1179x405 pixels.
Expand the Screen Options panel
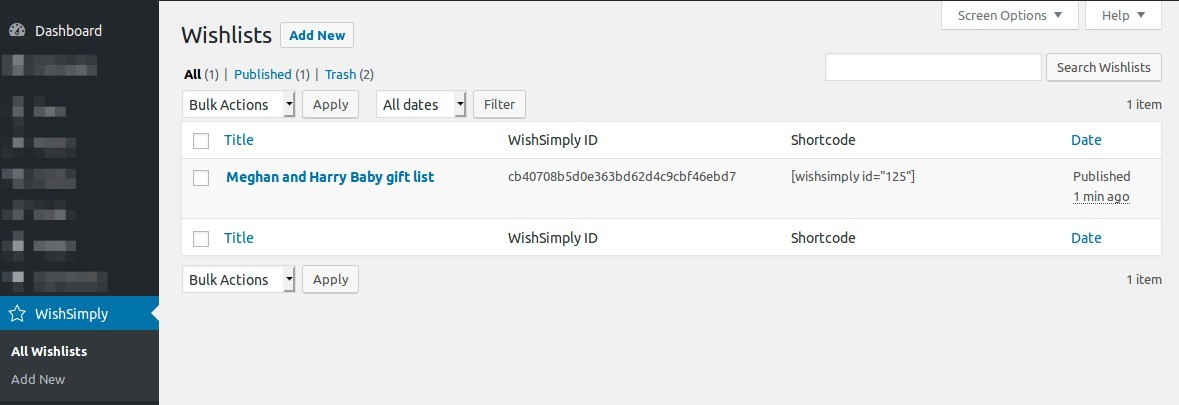click(1010, 15)
